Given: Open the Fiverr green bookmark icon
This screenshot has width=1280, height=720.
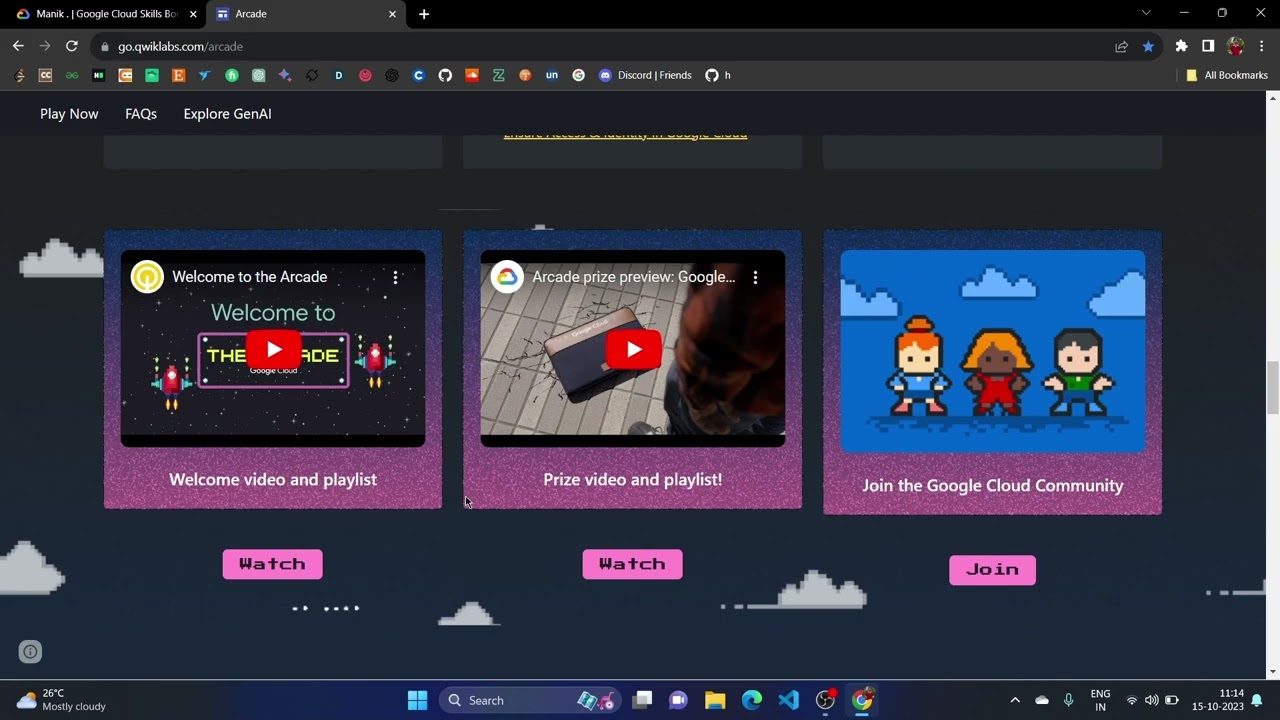Looking at the screenshot, I should point(232,75).
